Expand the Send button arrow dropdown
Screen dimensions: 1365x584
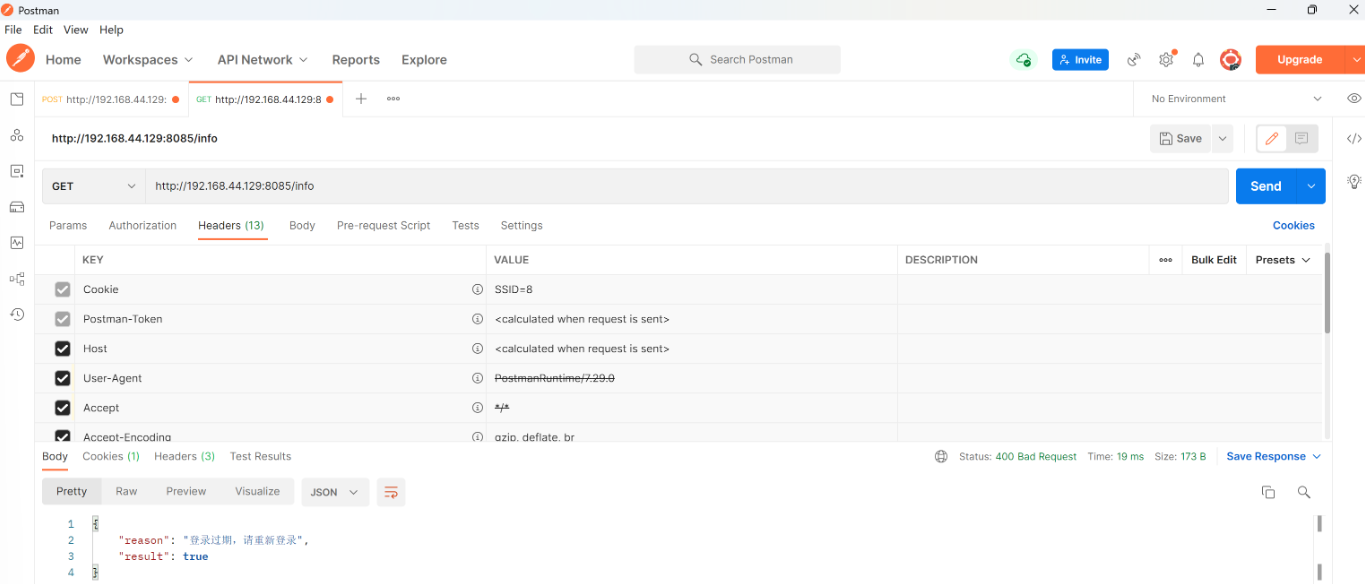(x=1311, y=186)
